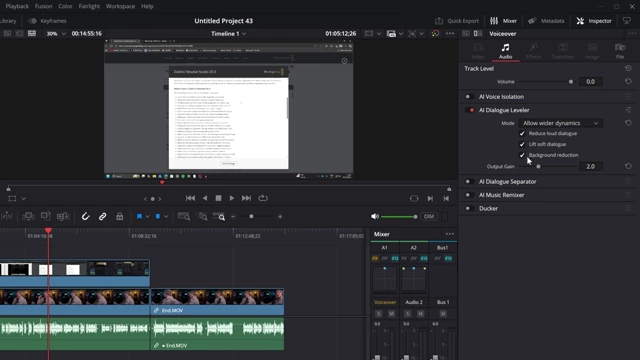Image resolution: width=640 pixels, height=360 pixels.
Task: Click the timeline zoom-in plus button
Action: (280, 217)
